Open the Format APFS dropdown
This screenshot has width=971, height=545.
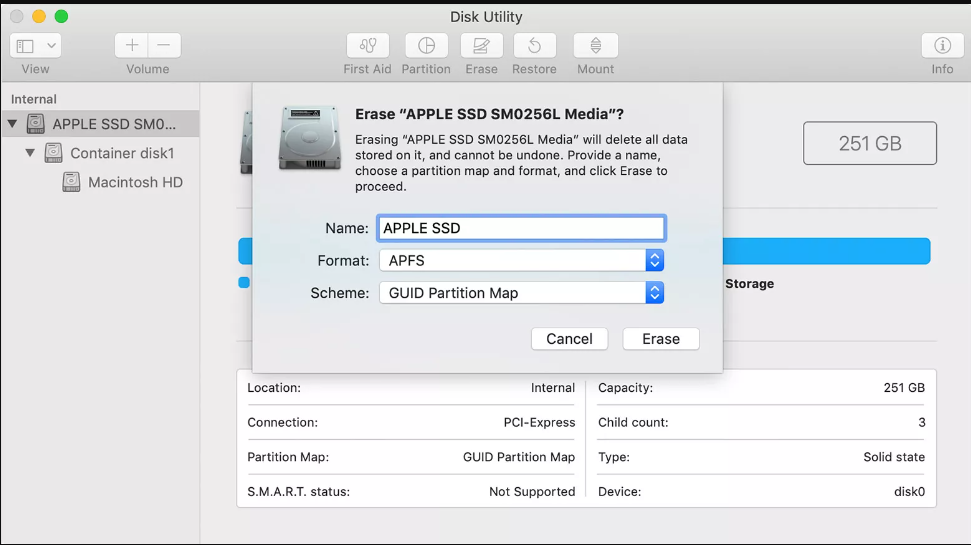coord(521,261)
